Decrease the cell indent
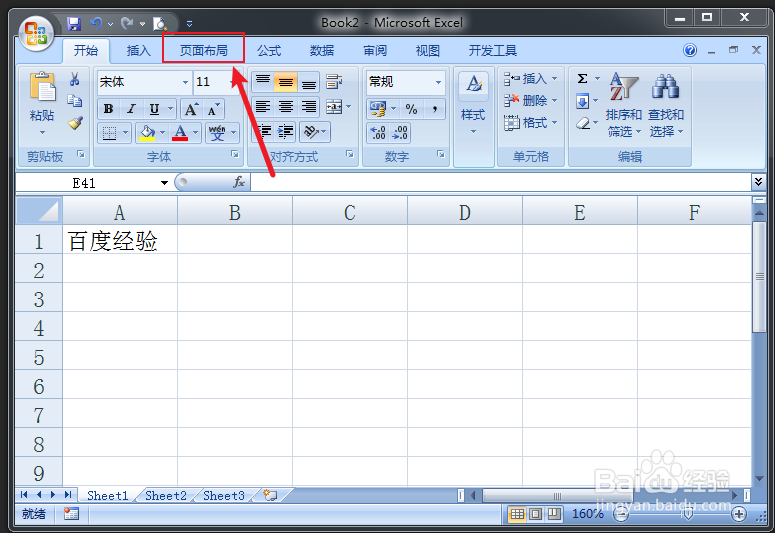Viewport: 775px width, 533px height. tap(264, 132)
